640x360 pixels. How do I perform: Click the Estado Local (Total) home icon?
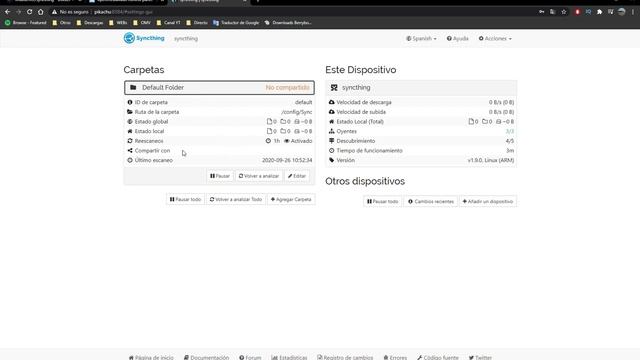click(x=331, y=122)
